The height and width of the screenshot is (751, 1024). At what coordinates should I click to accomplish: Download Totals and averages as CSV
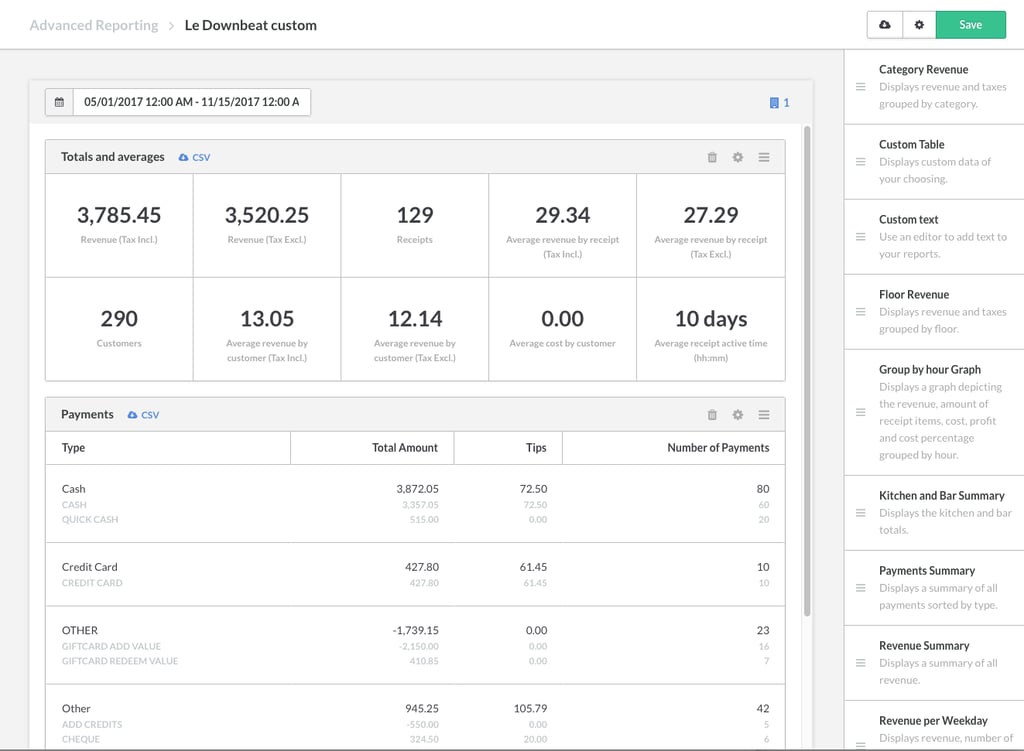(194, 157)
